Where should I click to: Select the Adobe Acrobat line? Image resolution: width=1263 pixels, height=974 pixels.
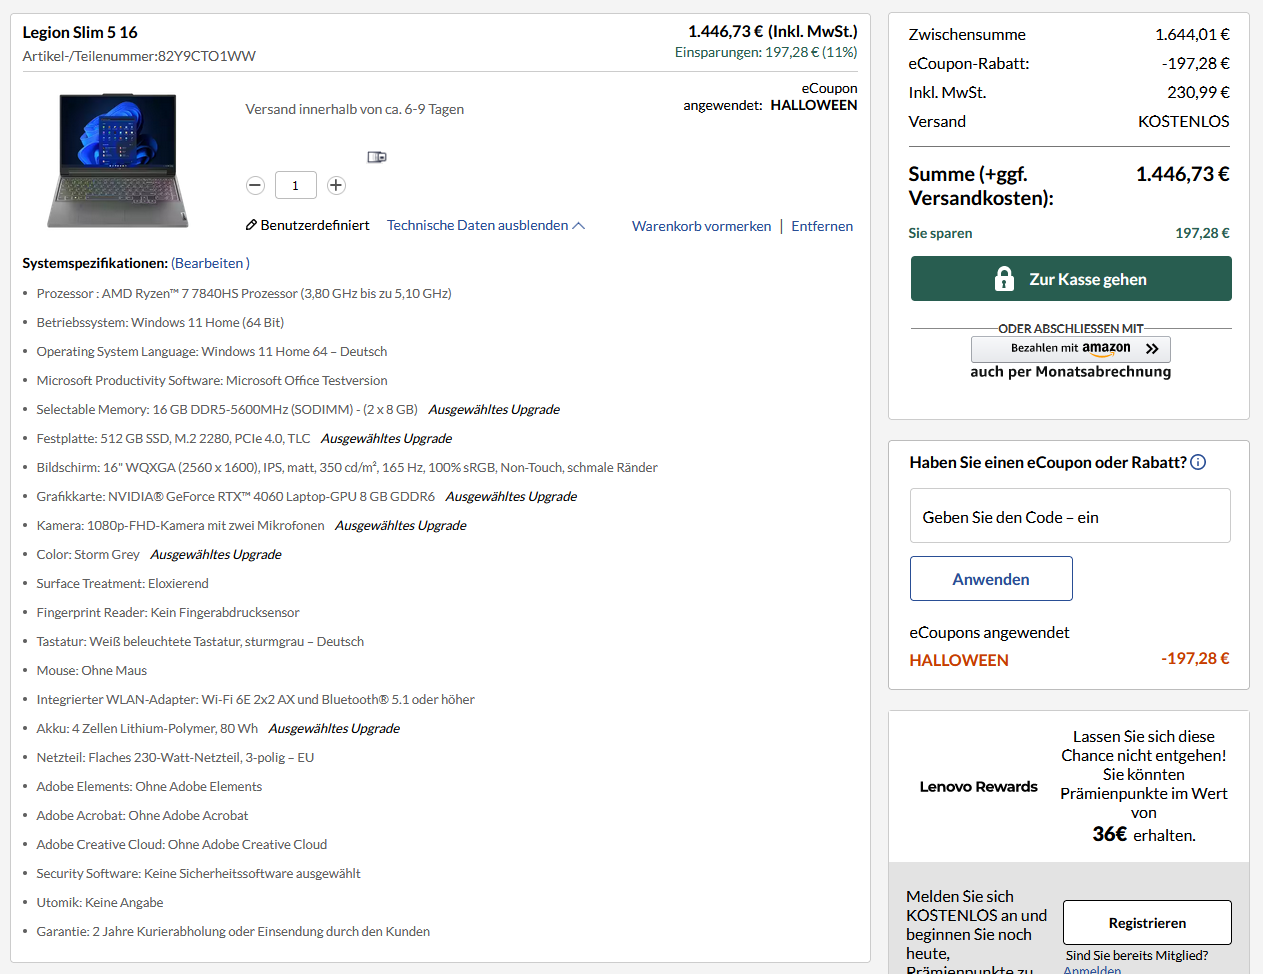point(142,815)
